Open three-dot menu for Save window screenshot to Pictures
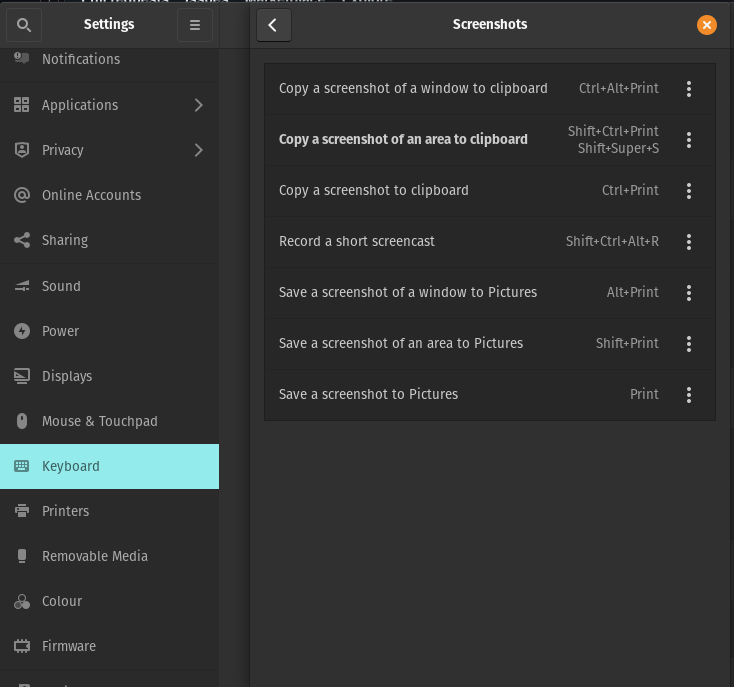Screen dimensions: 734x687 [689, 292]
